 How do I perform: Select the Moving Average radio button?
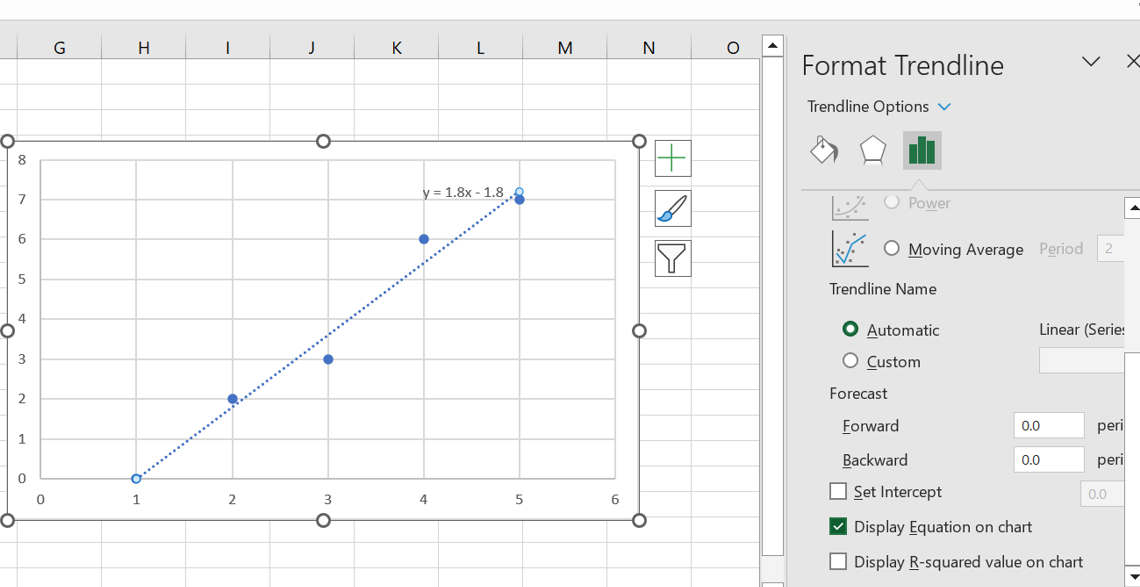[891, 248]
